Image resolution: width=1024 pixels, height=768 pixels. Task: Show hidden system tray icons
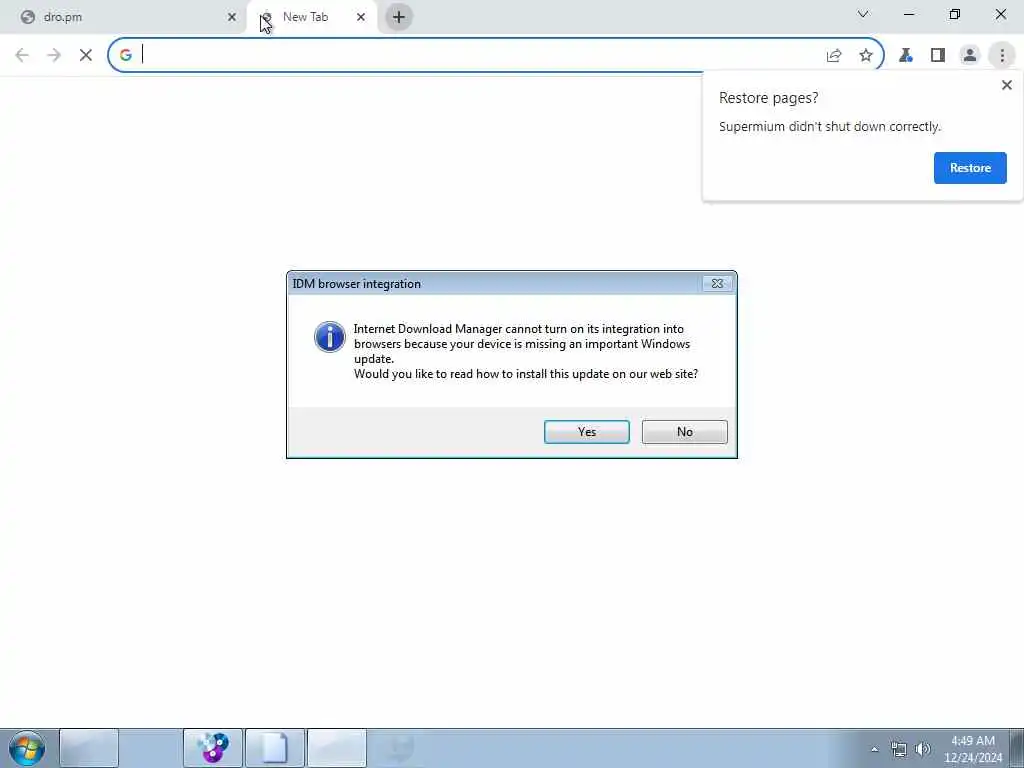point(874,749)
